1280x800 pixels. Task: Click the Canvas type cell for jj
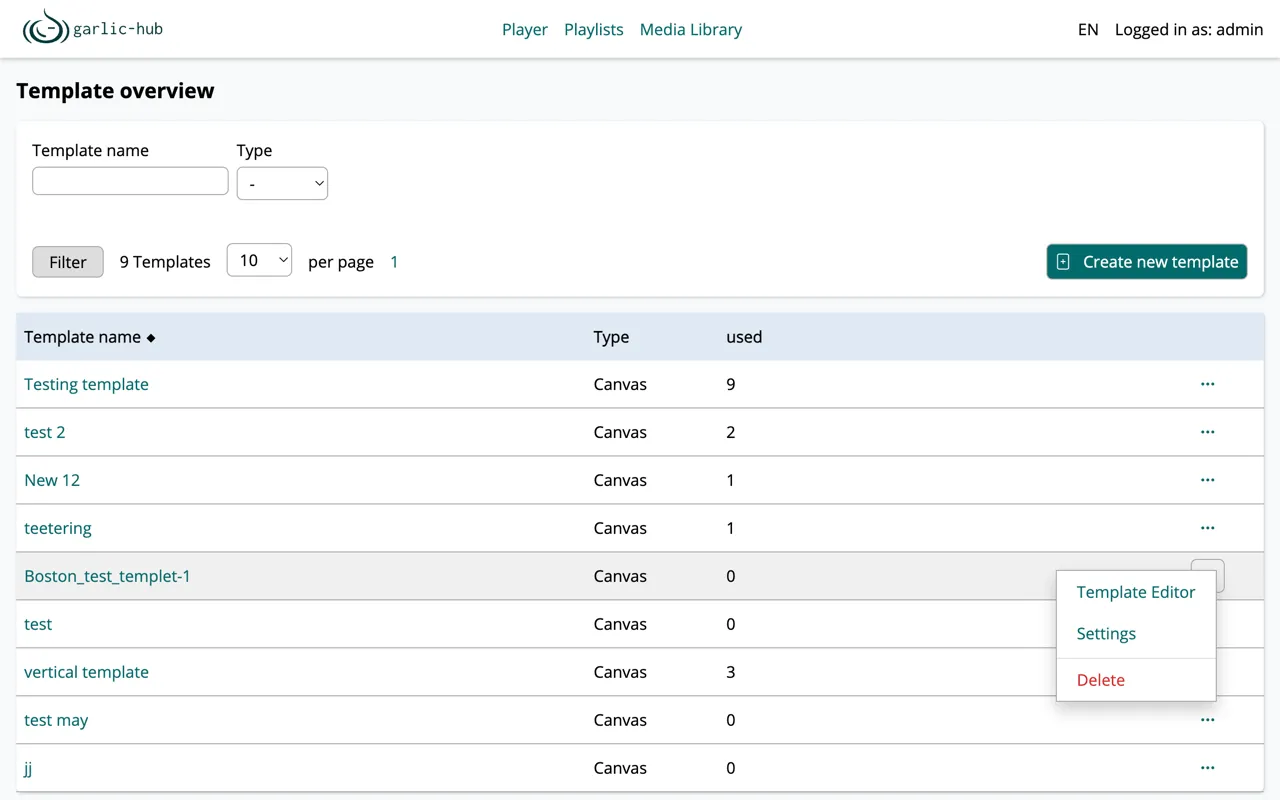pyautogui.click(x=620, y=768)
